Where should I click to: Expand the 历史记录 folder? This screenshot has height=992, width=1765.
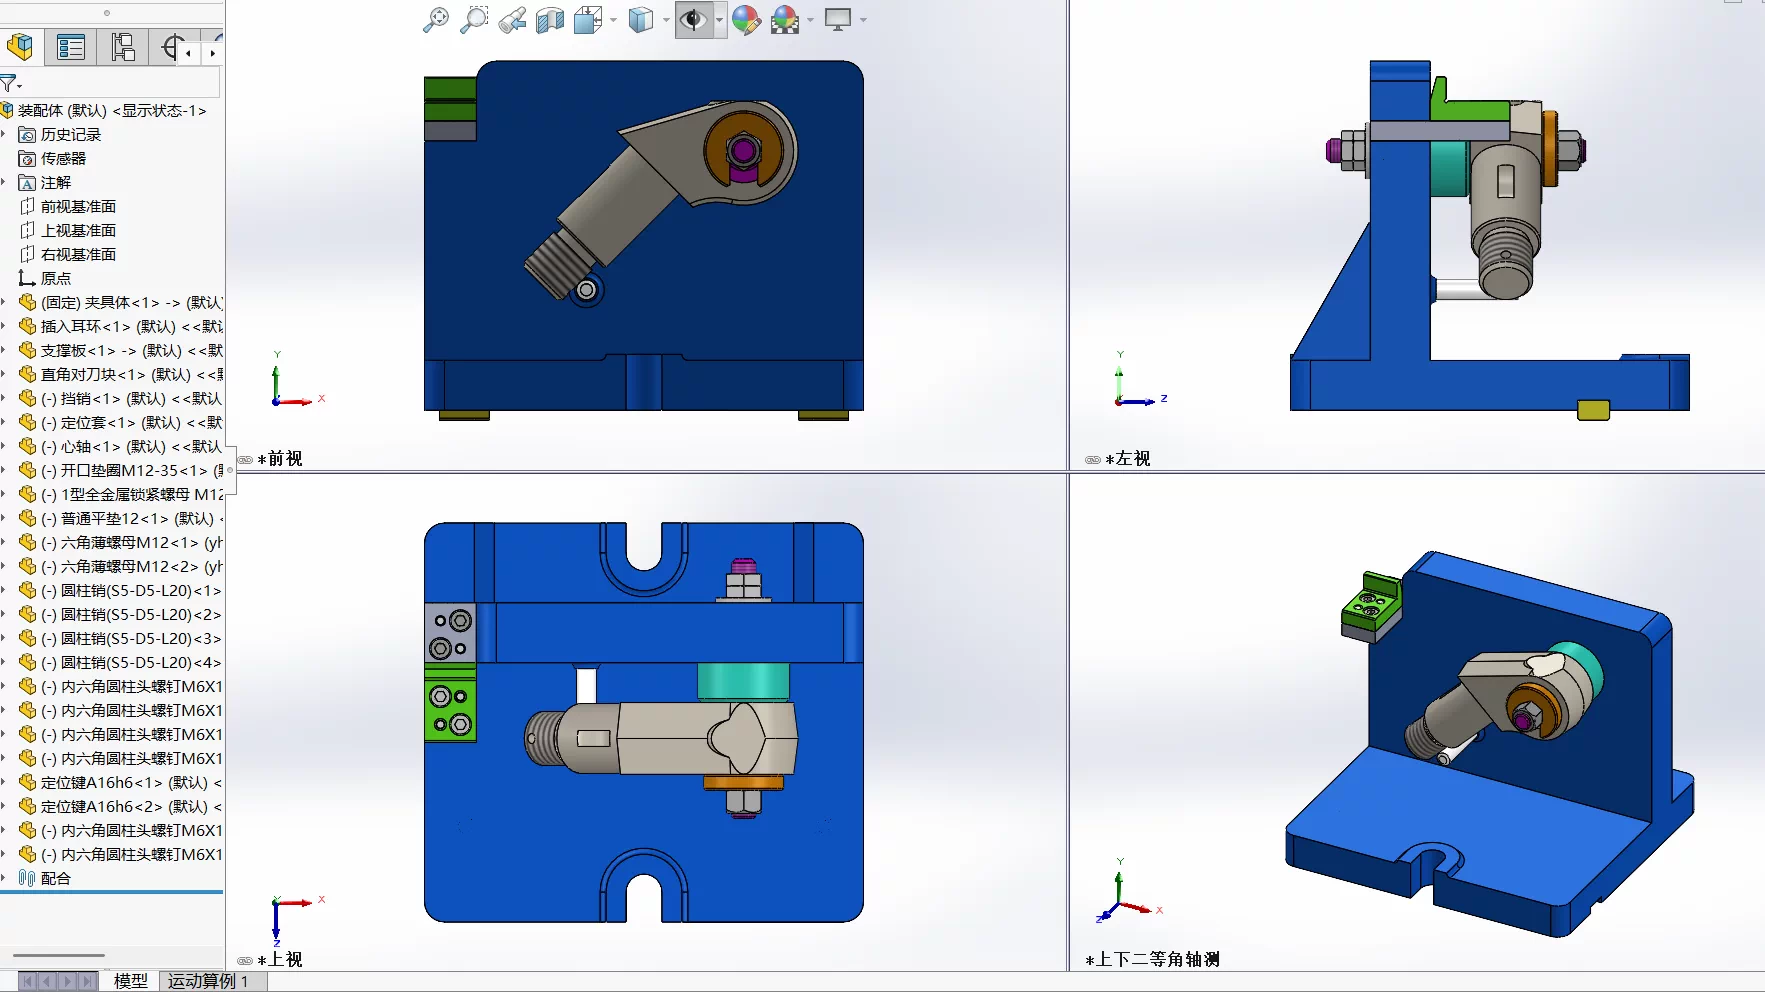pyautogui.click(x=4, y=134)
